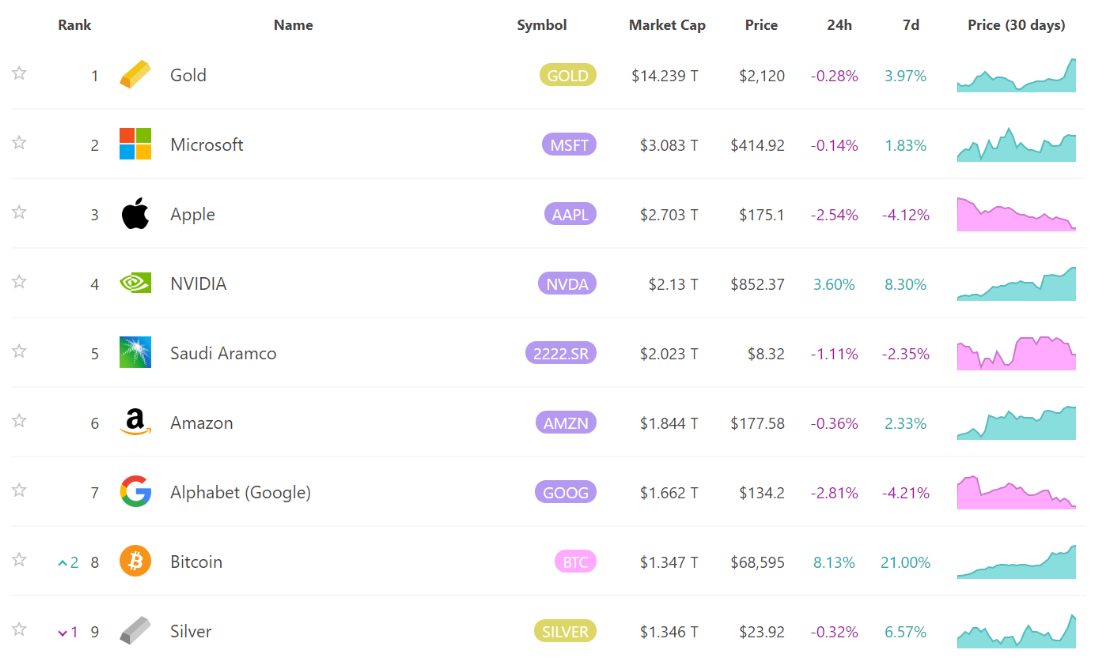This screenshot has height=664, width=1096.
Task: Click Gold's market cap $14.239 T
Action: pos(665,75)
